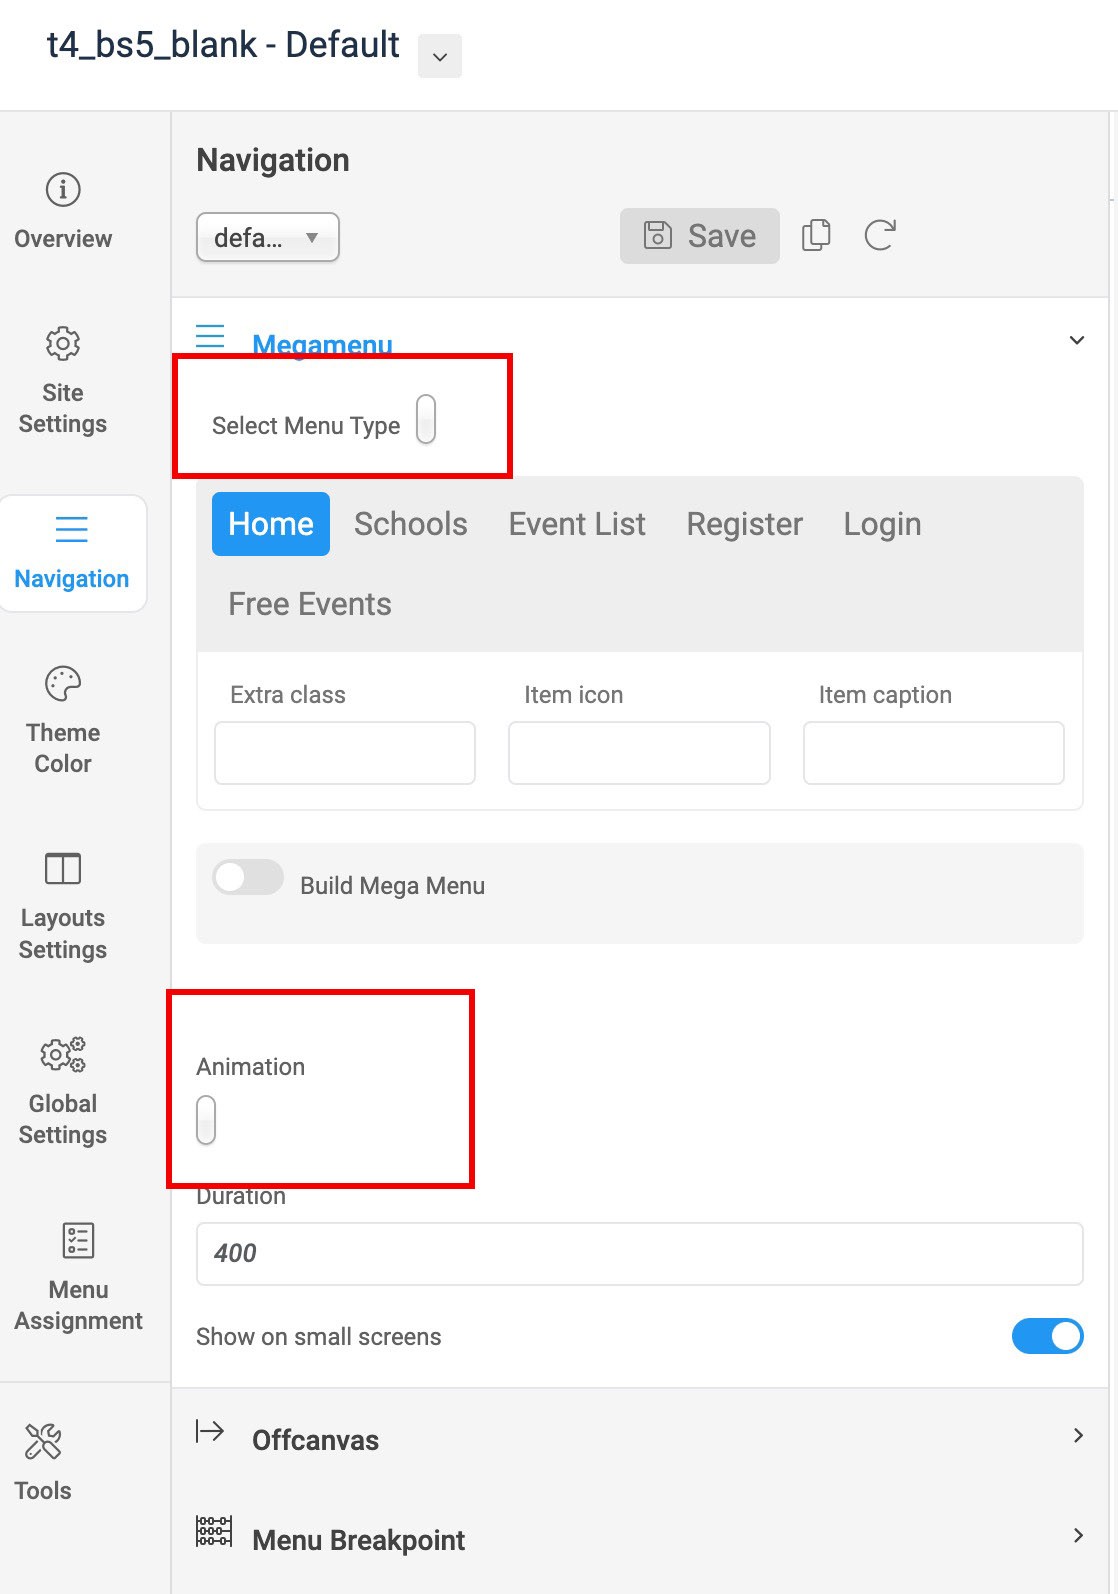The width and height of the screenshot is (1118, 1594).
Task: Open the Theme Color palette icon
Action: (x=63, y=684)
